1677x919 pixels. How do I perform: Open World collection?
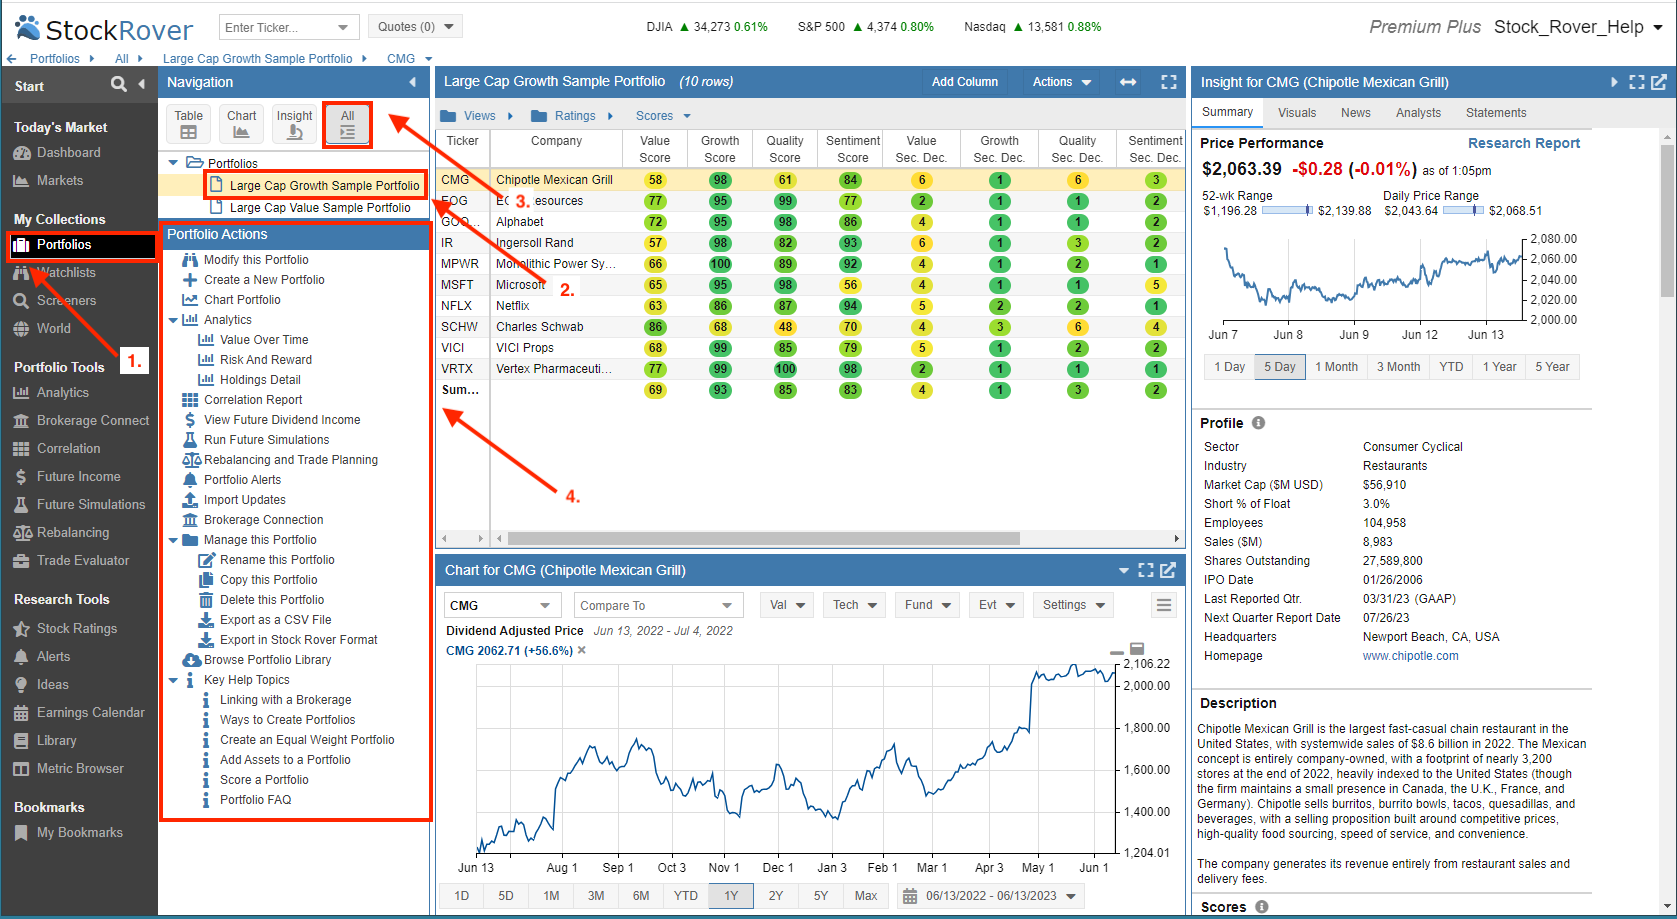click(x=53, y=328)
